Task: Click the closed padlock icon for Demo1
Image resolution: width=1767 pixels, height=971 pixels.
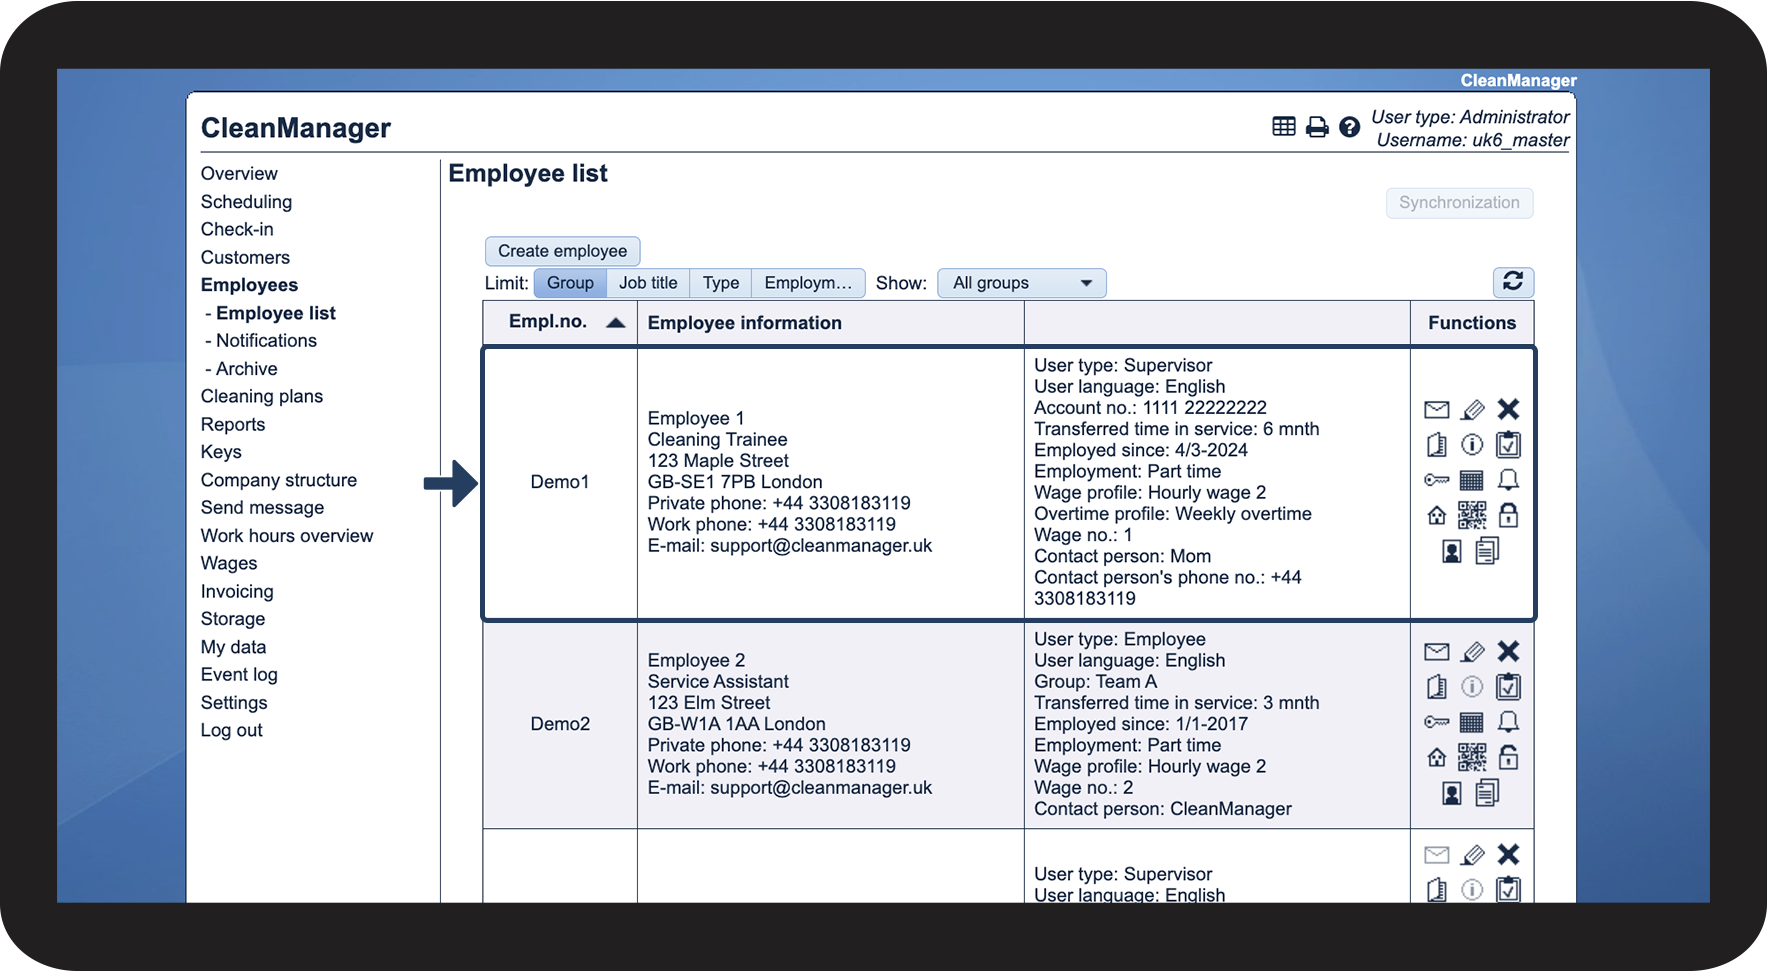Action: pos(1508,515)
